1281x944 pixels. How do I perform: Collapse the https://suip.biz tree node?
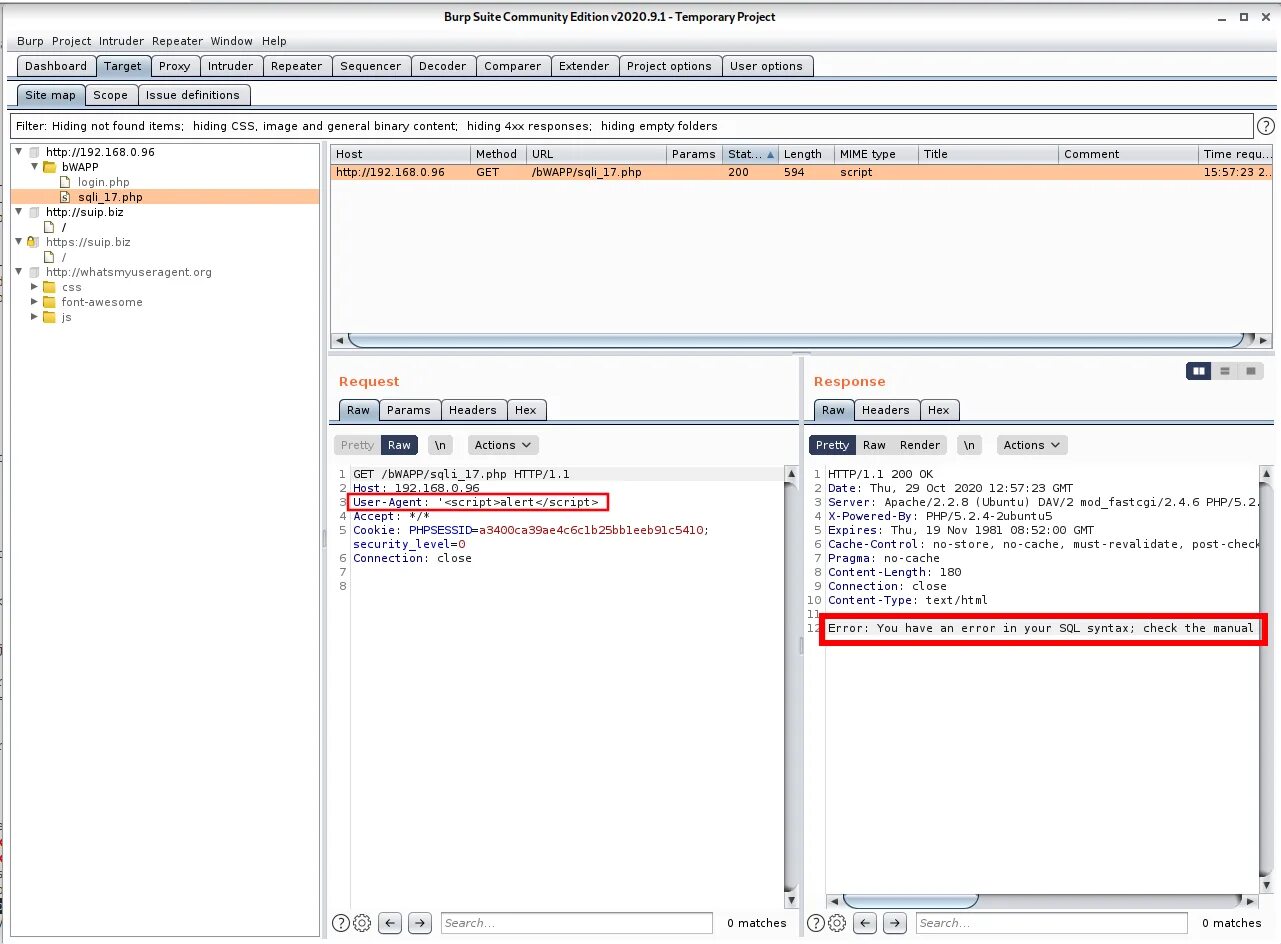19,242
